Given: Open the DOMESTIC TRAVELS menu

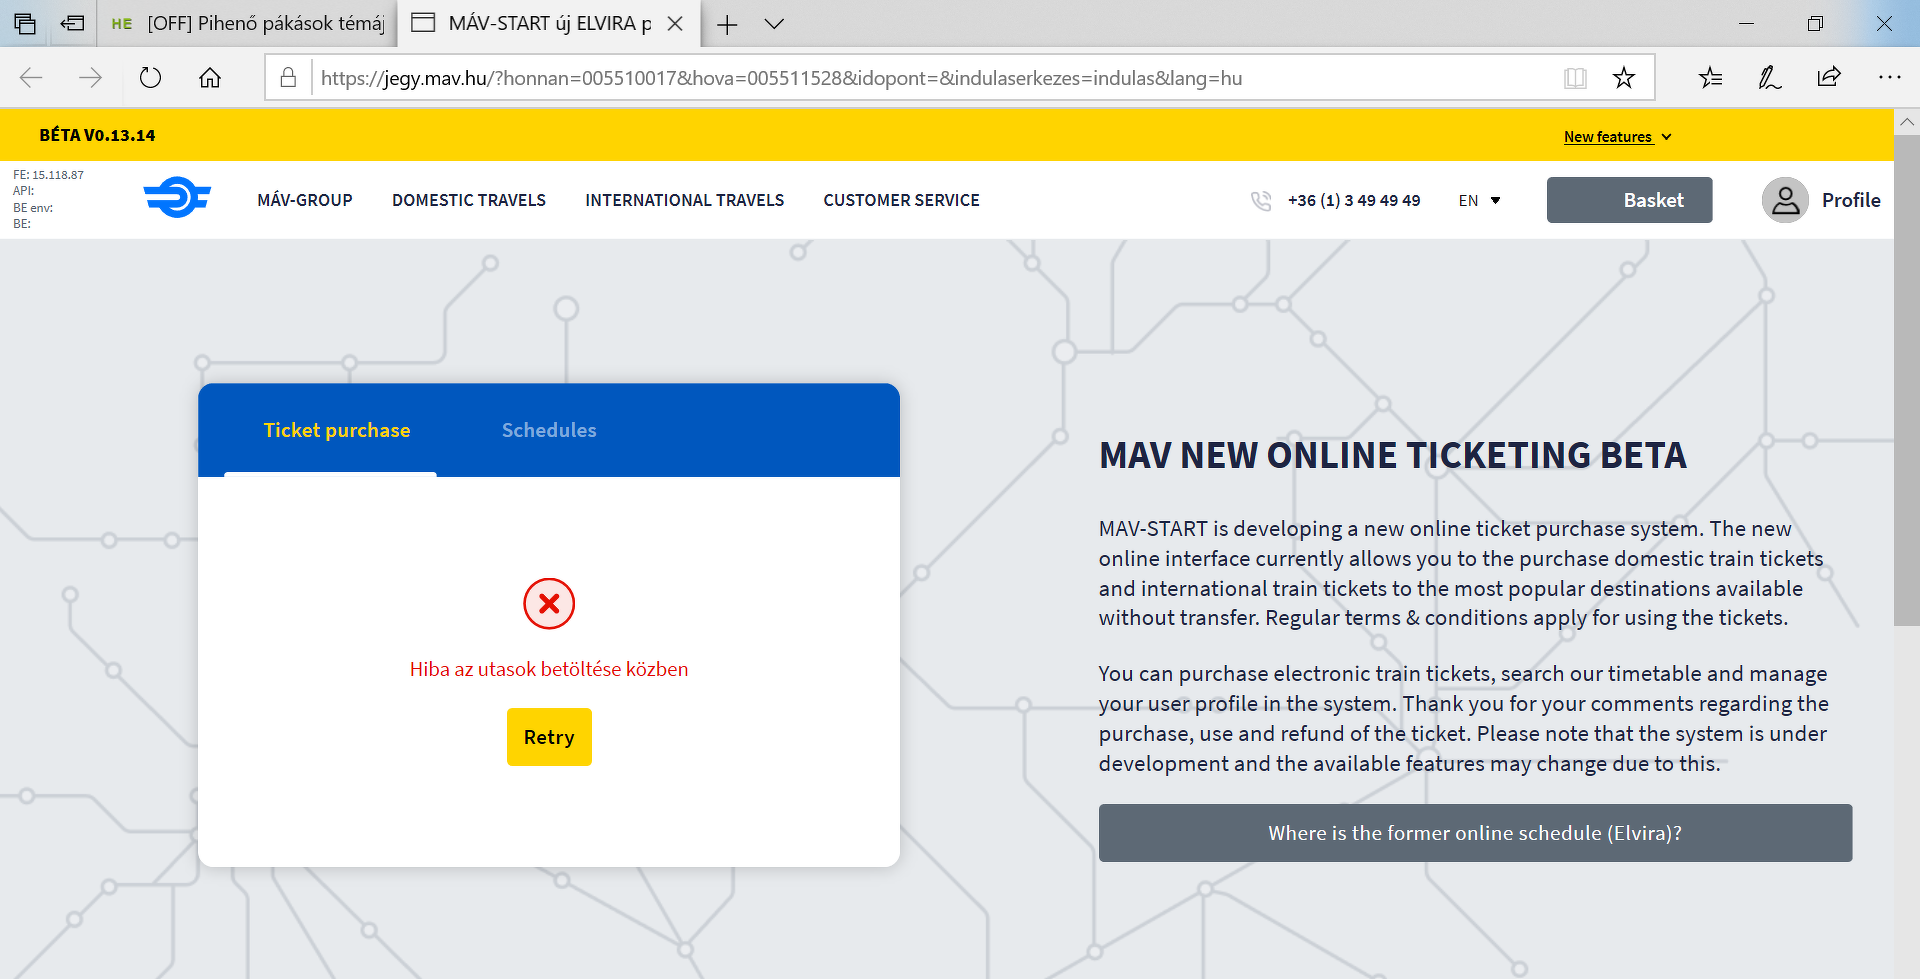Looking at the screenshot, I should (469, 201).
